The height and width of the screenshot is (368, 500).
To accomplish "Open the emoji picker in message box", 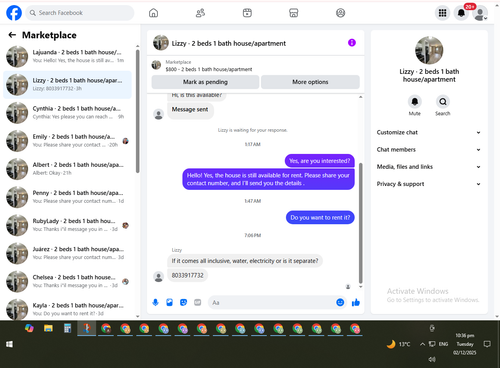I will click(x=340, y=302).
